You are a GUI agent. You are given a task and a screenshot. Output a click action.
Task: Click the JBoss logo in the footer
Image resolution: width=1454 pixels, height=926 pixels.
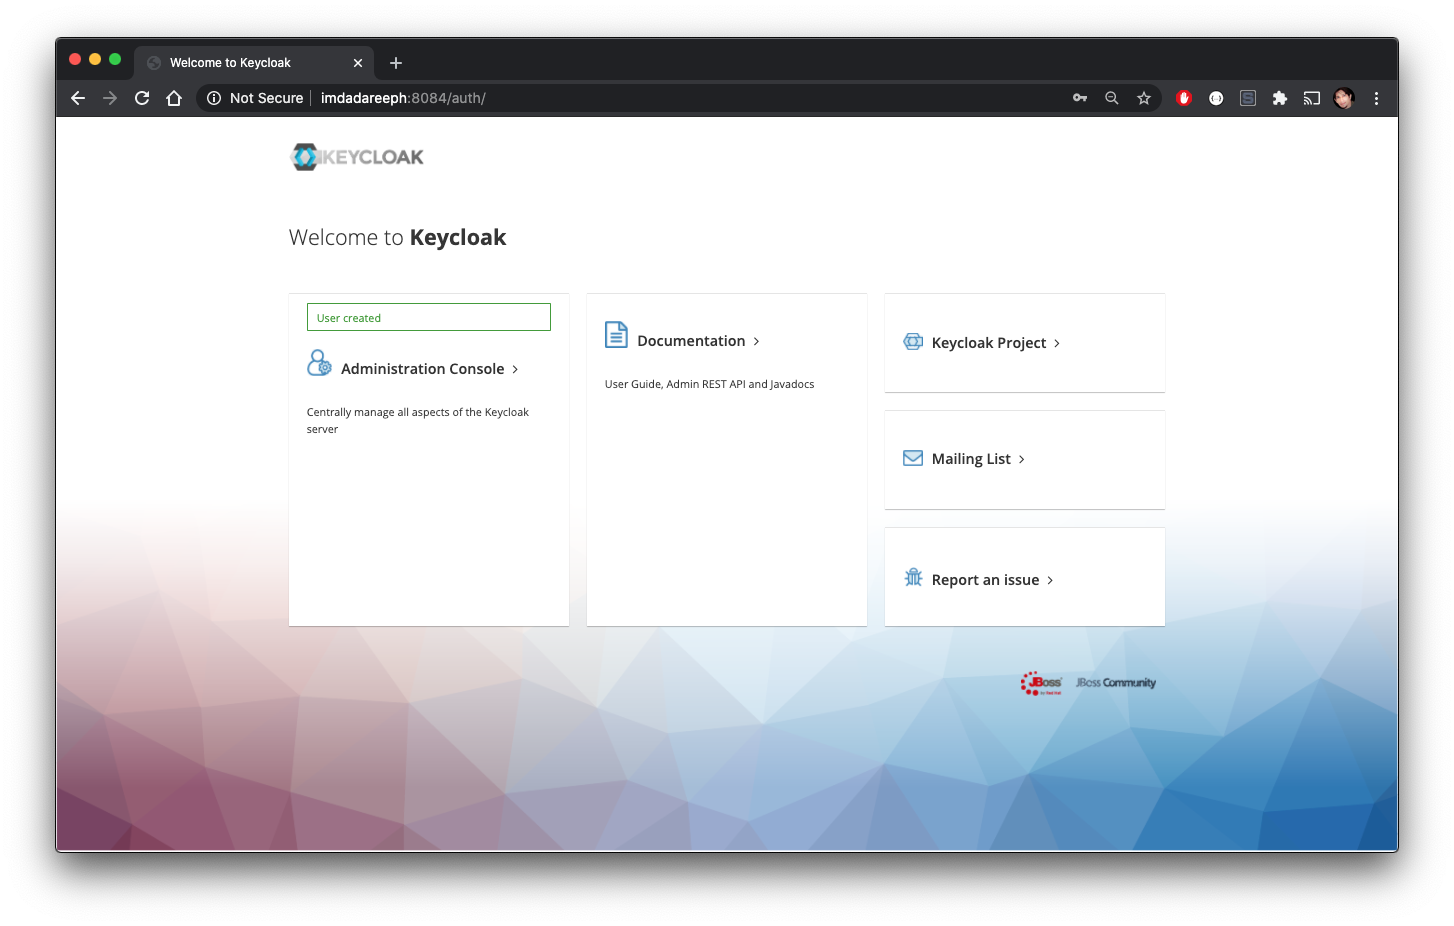click(1041, 683)
